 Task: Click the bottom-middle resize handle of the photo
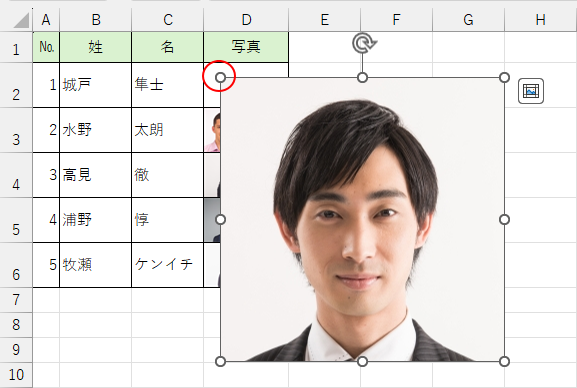click(362, 361)
